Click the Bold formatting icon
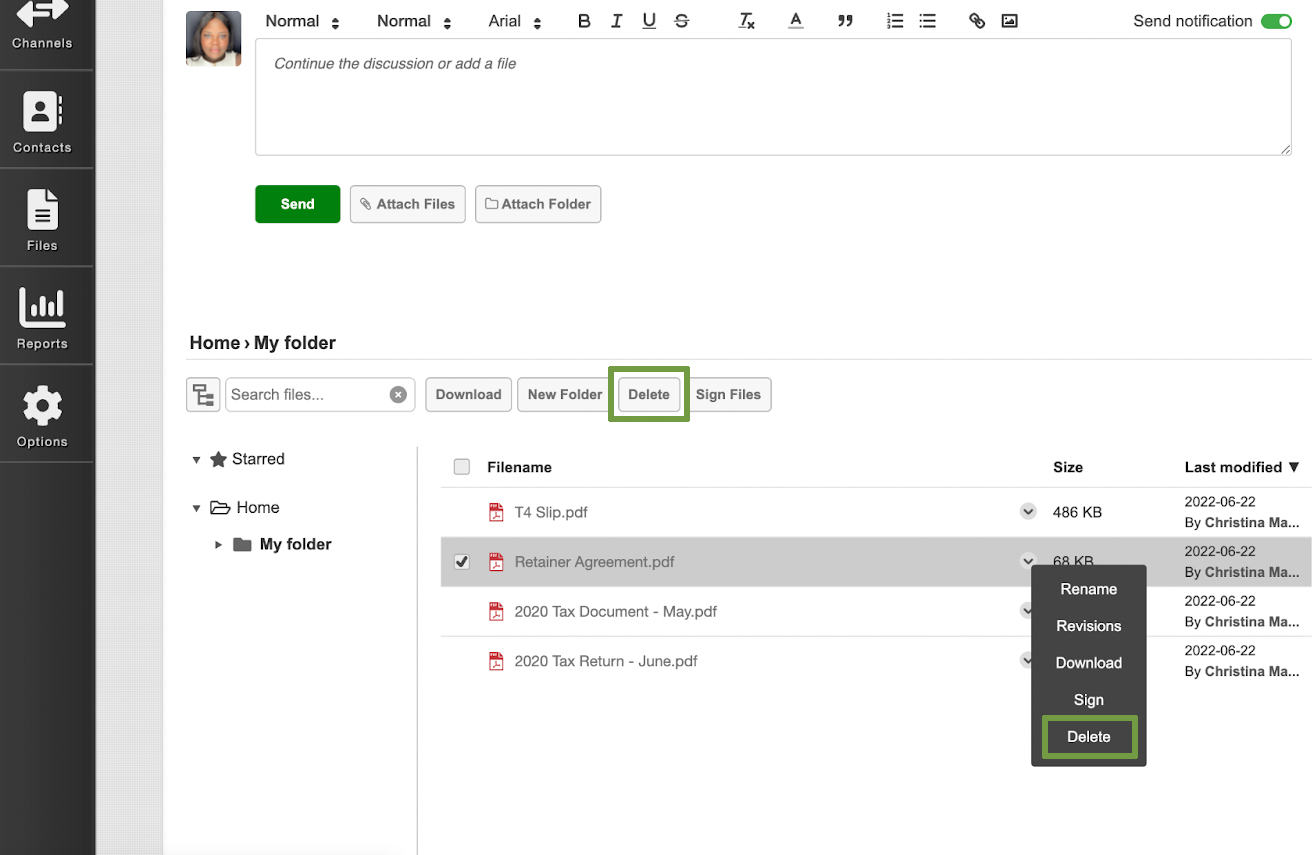The image size is (1312, 855). tap(584, 21)
